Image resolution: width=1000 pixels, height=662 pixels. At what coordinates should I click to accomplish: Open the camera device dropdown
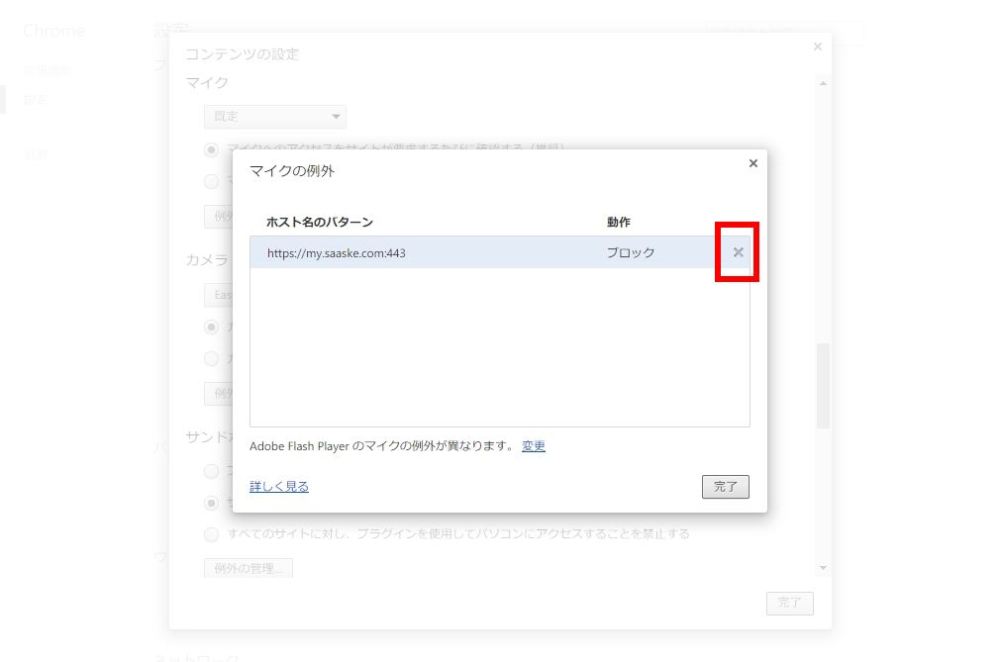tap(219, 295)
